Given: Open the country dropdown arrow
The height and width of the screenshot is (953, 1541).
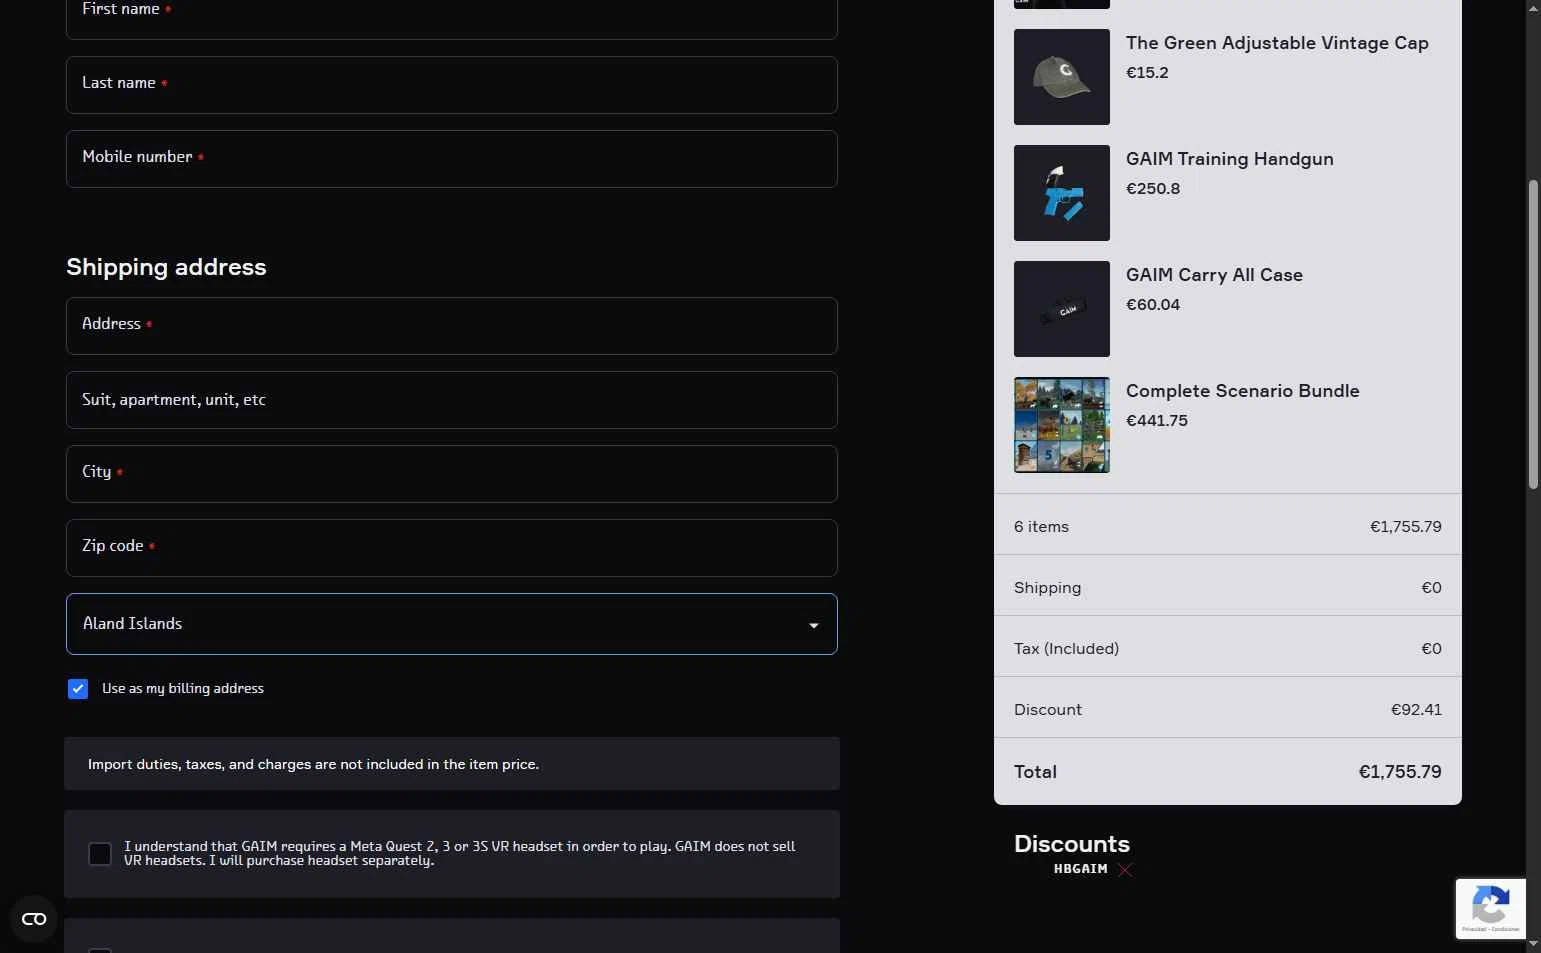Looking at the screenshot, I should point(813,625).
